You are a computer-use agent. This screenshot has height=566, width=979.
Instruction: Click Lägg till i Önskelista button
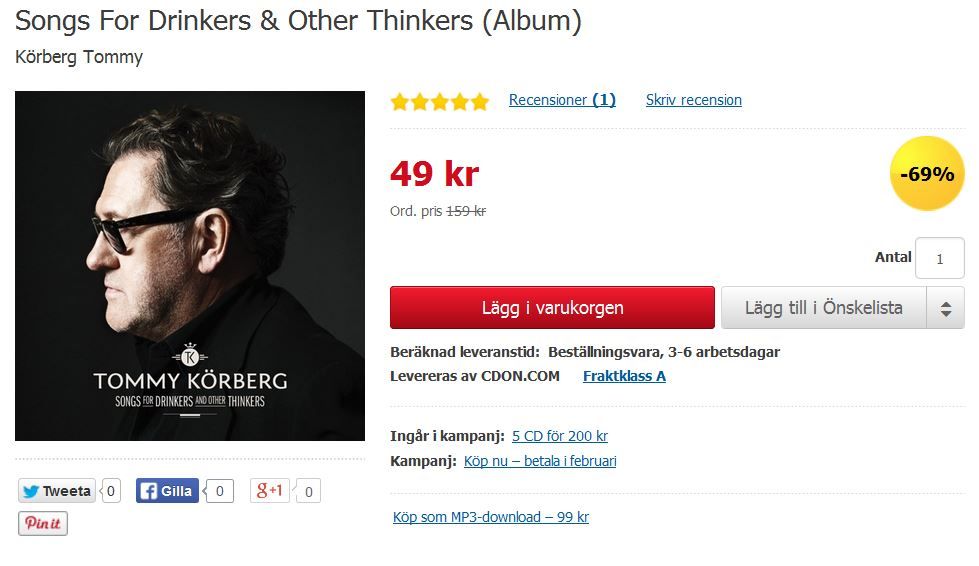(x=824, y=308)
